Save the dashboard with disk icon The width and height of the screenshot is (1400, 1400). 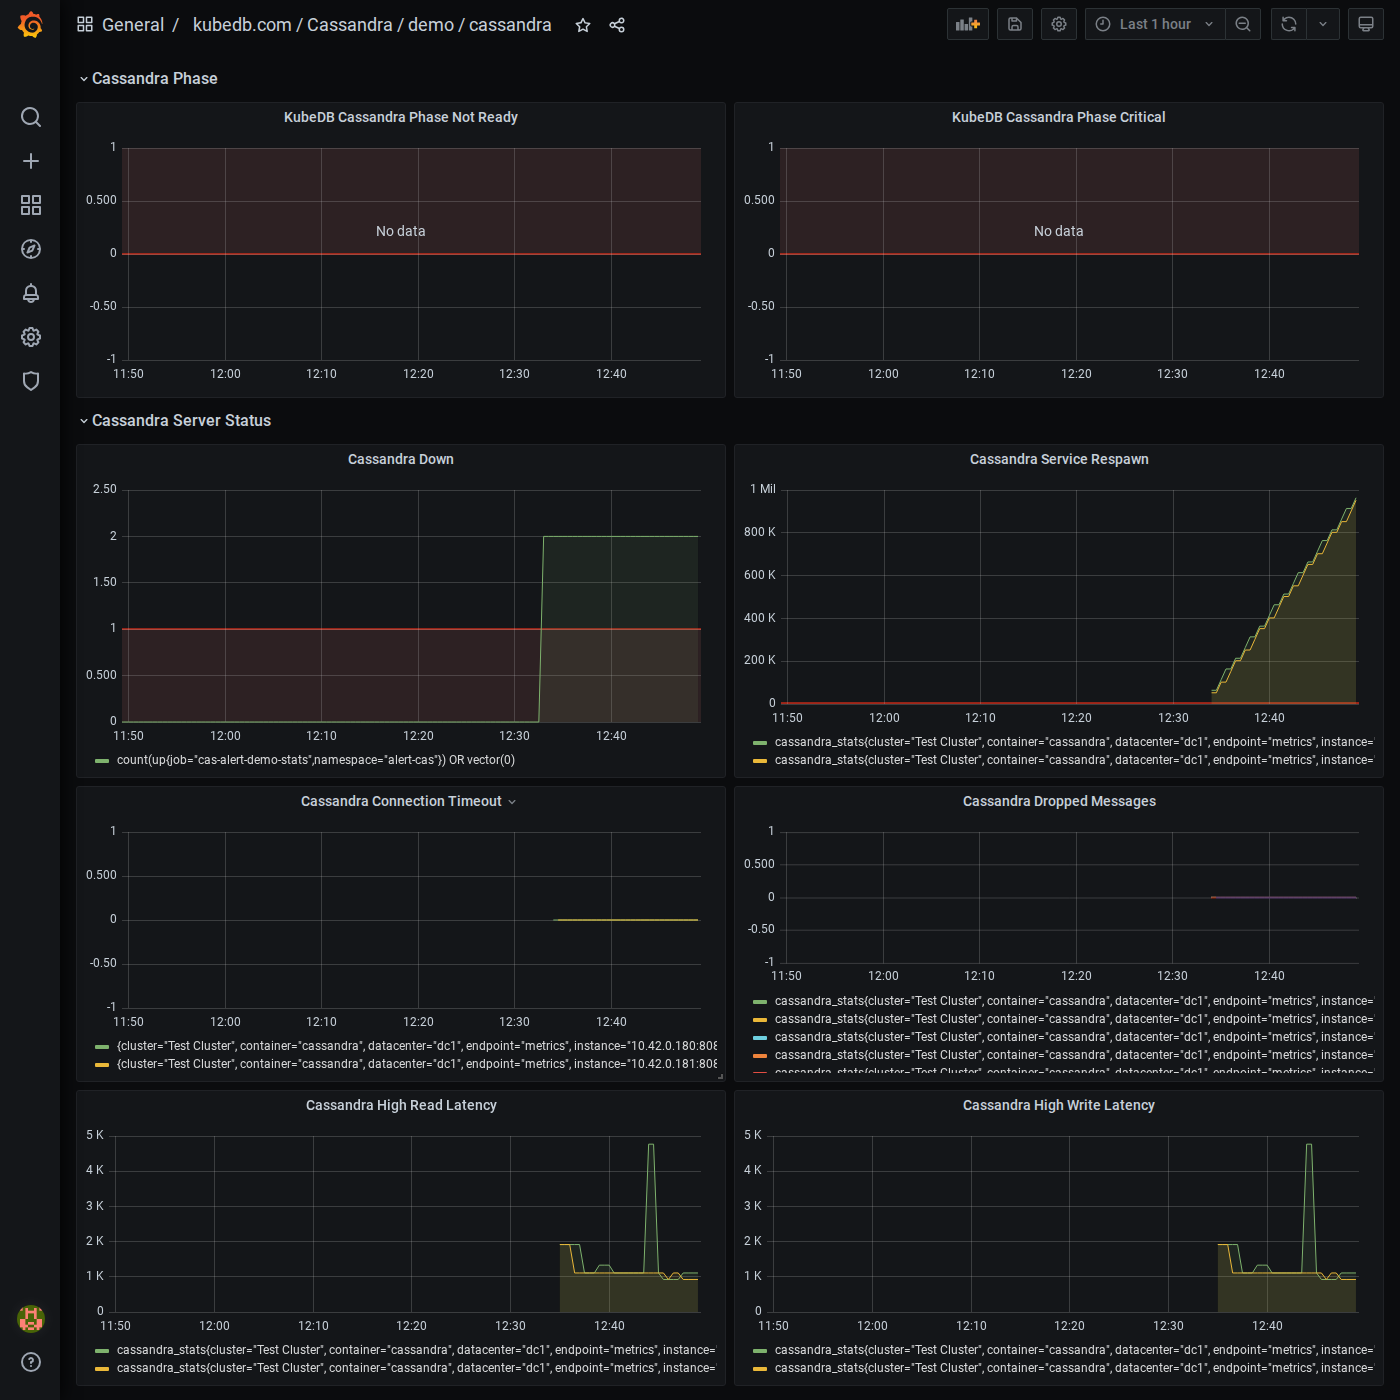[x=1015, y=24]
